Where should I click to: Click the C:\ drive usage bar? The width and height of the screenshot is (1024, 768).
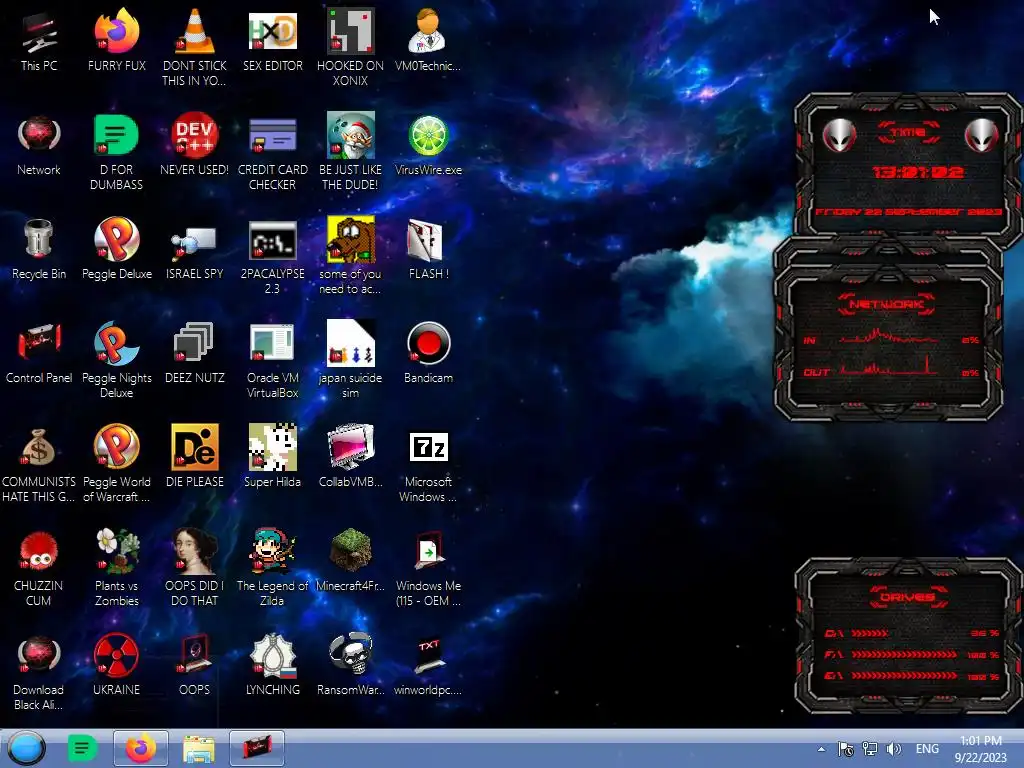(x=870, y=633)
